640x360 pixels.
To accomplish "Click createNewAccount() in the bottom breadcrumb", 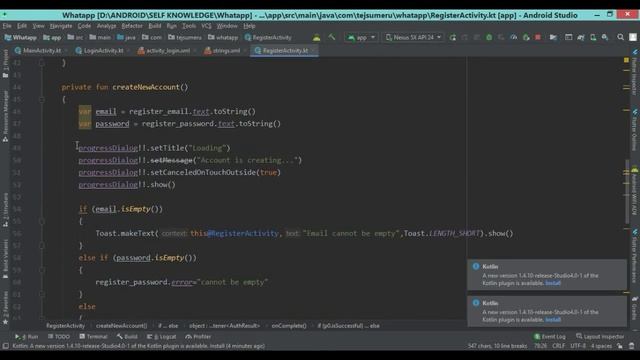I will (121, 326).
